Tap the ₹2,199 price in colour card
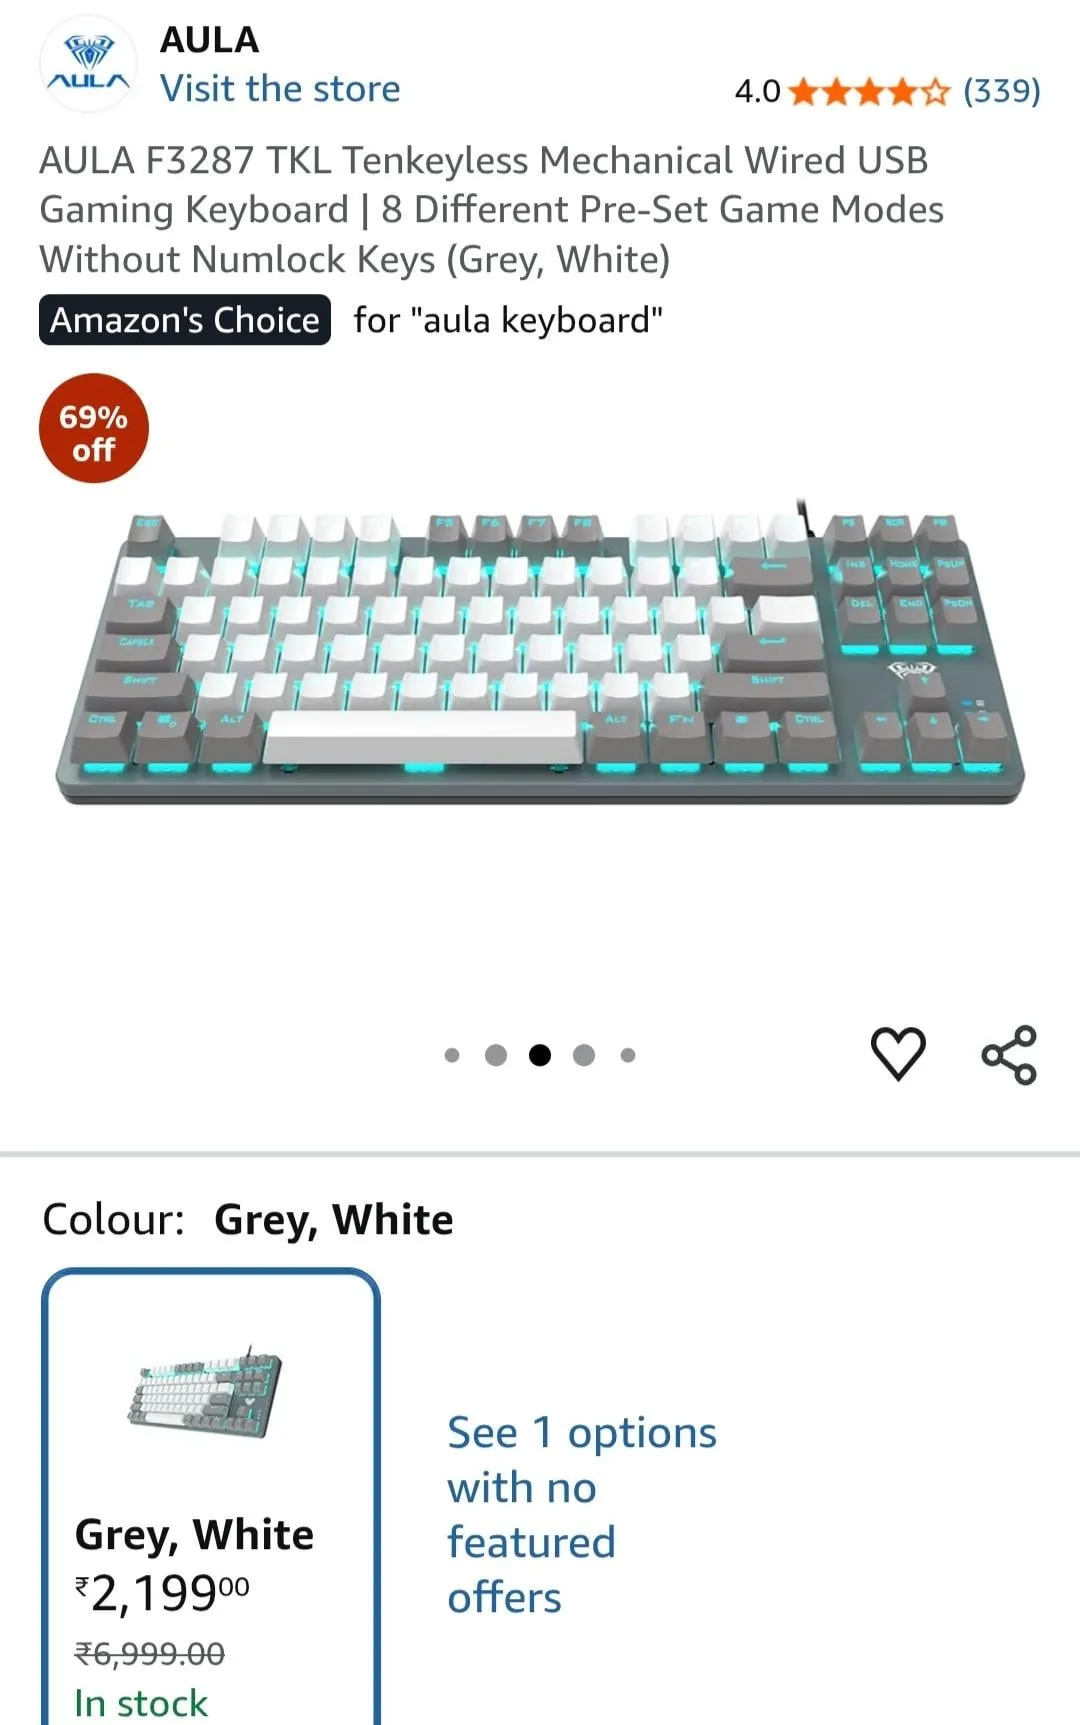The width and height of the screenshot is (1080, 1725). 162,1593
